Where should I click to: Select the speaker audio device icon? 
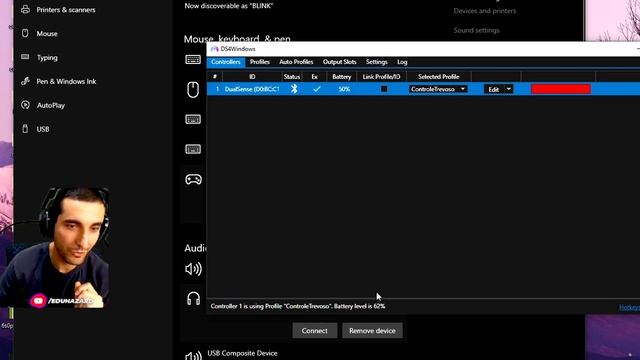(193, 269)
